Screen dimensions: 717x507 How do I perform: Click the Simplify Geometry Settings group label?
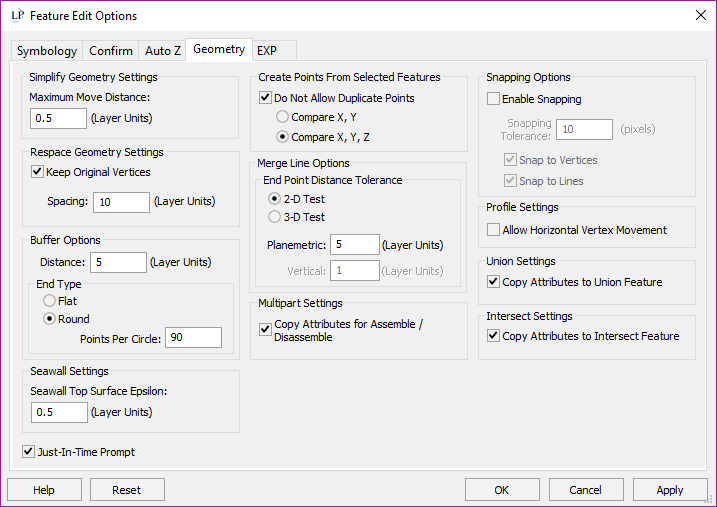tap(93, 77)
